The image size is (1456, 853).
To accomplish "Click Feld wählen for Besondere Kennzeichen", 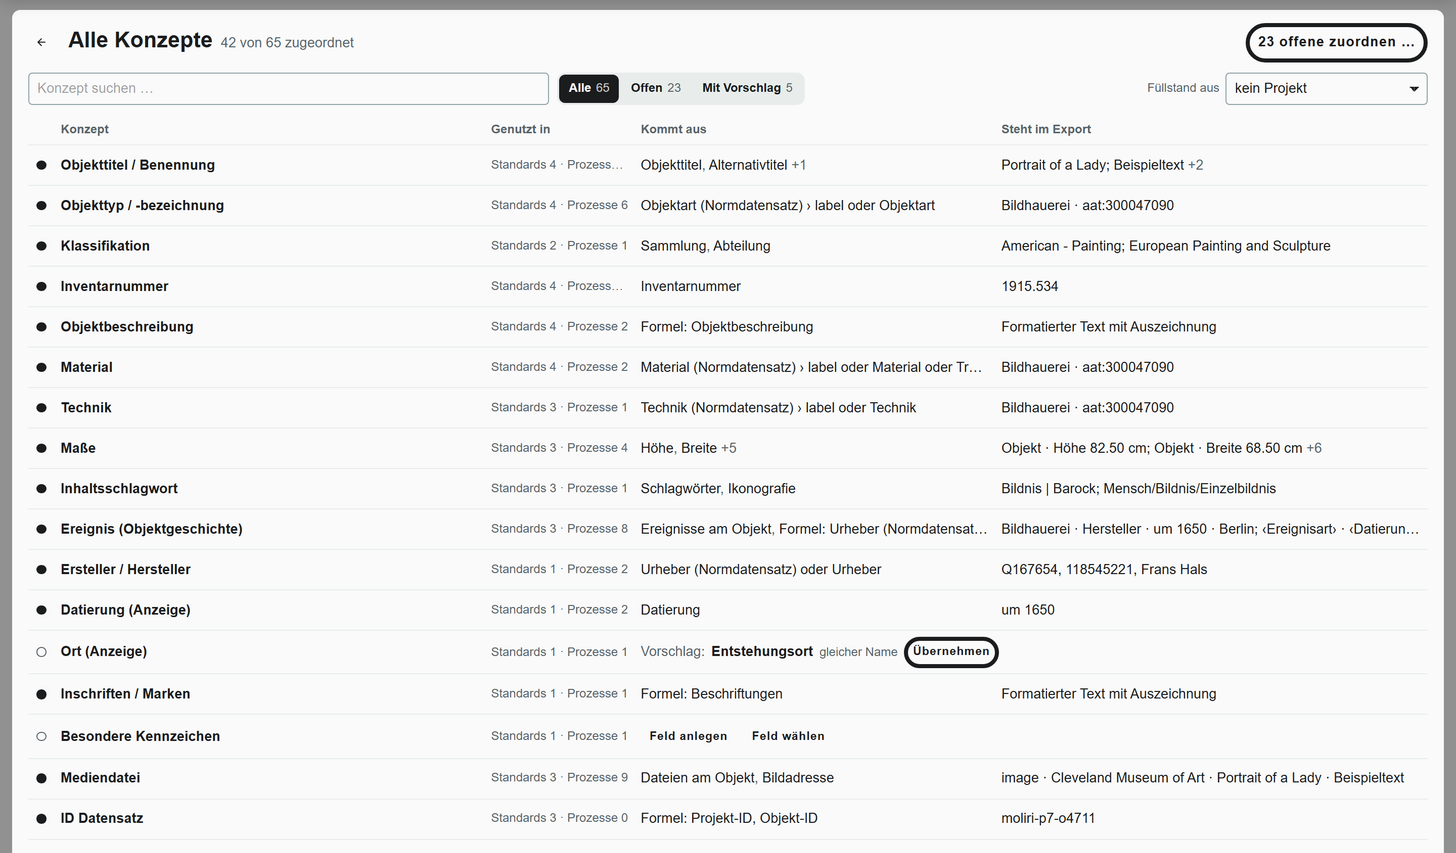I will 788,736.
